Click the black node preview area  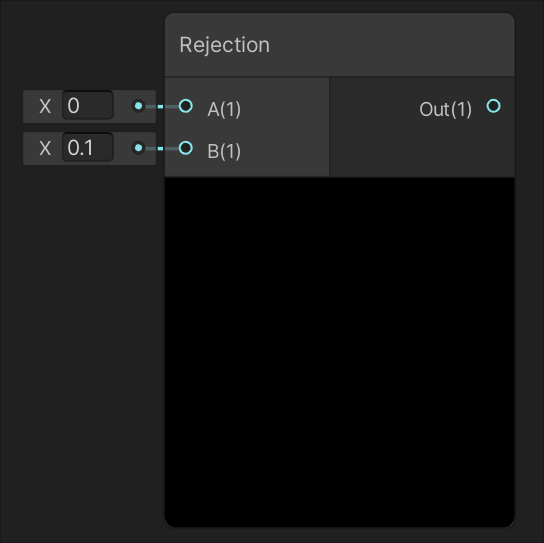pyautogui.click(x=340, y=352)
